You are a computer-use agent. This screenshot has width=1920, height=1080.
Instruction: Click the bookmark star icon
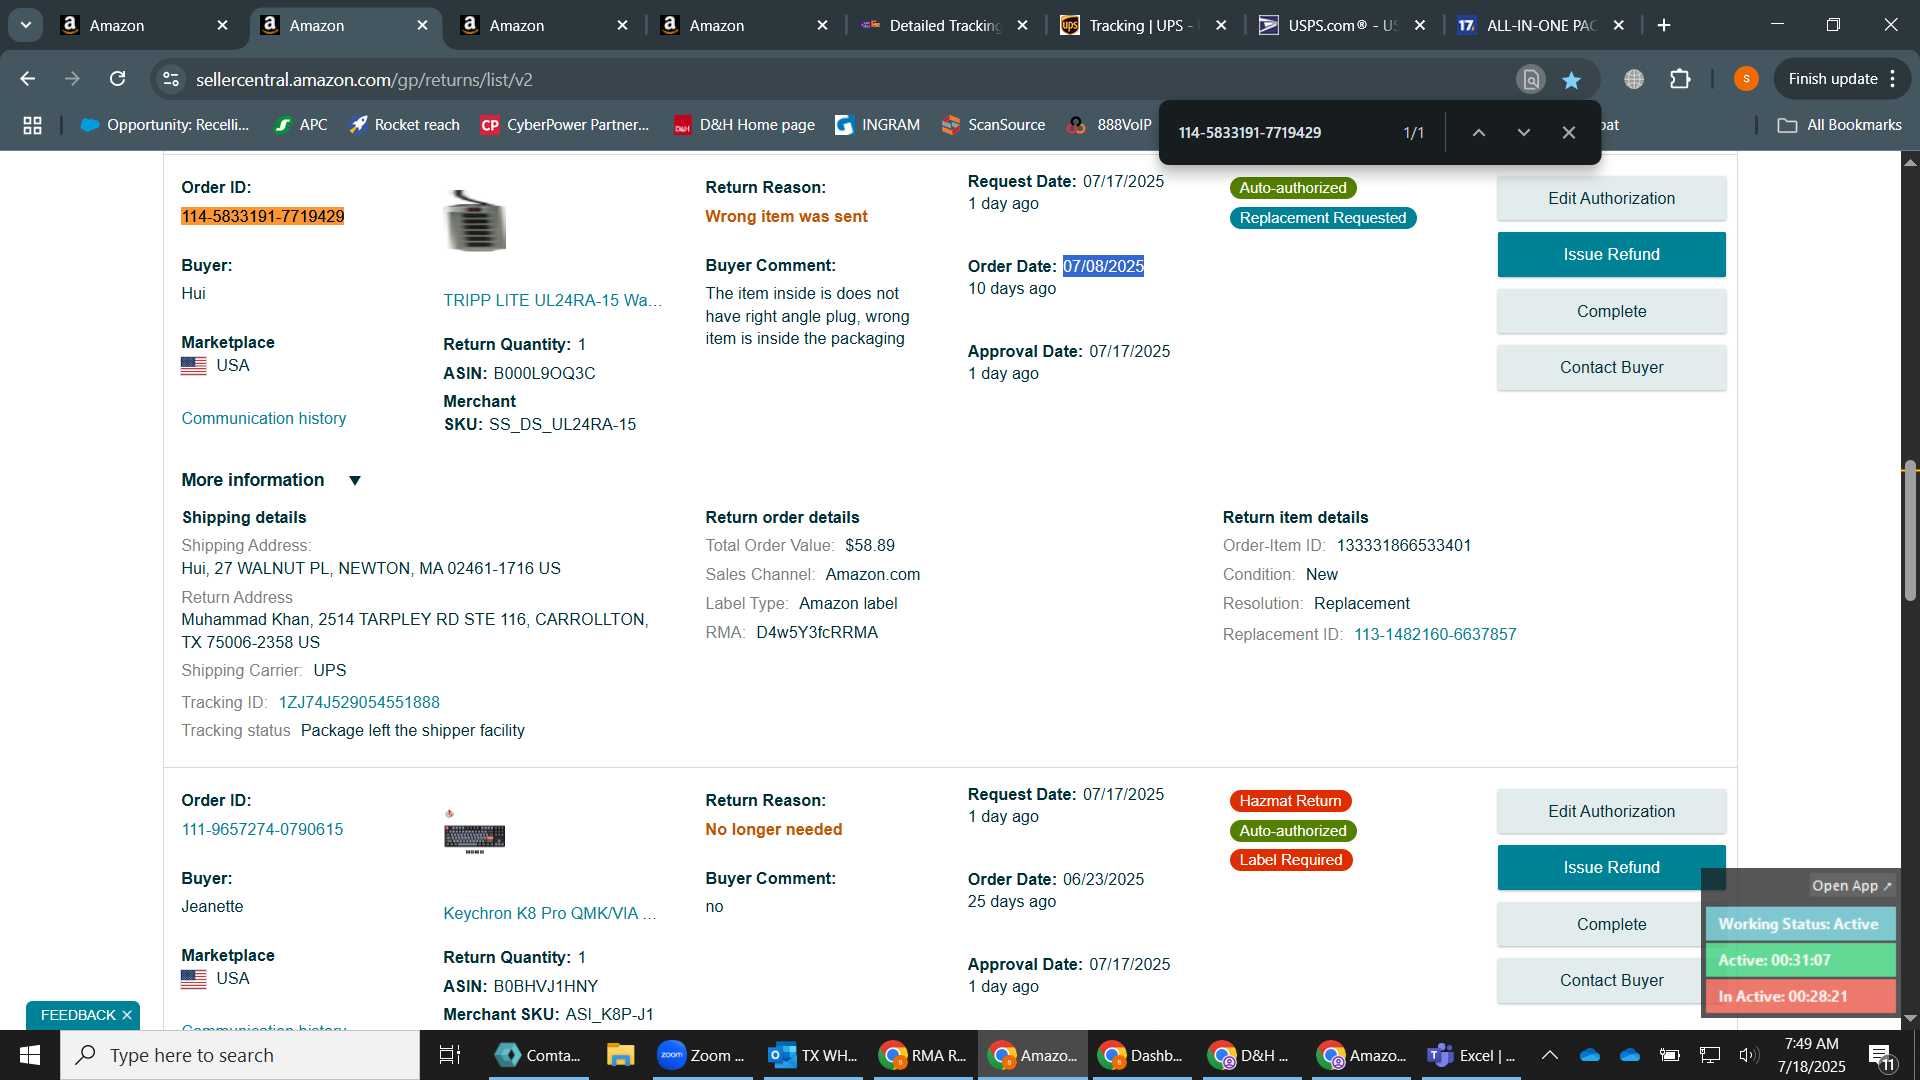1572,80
